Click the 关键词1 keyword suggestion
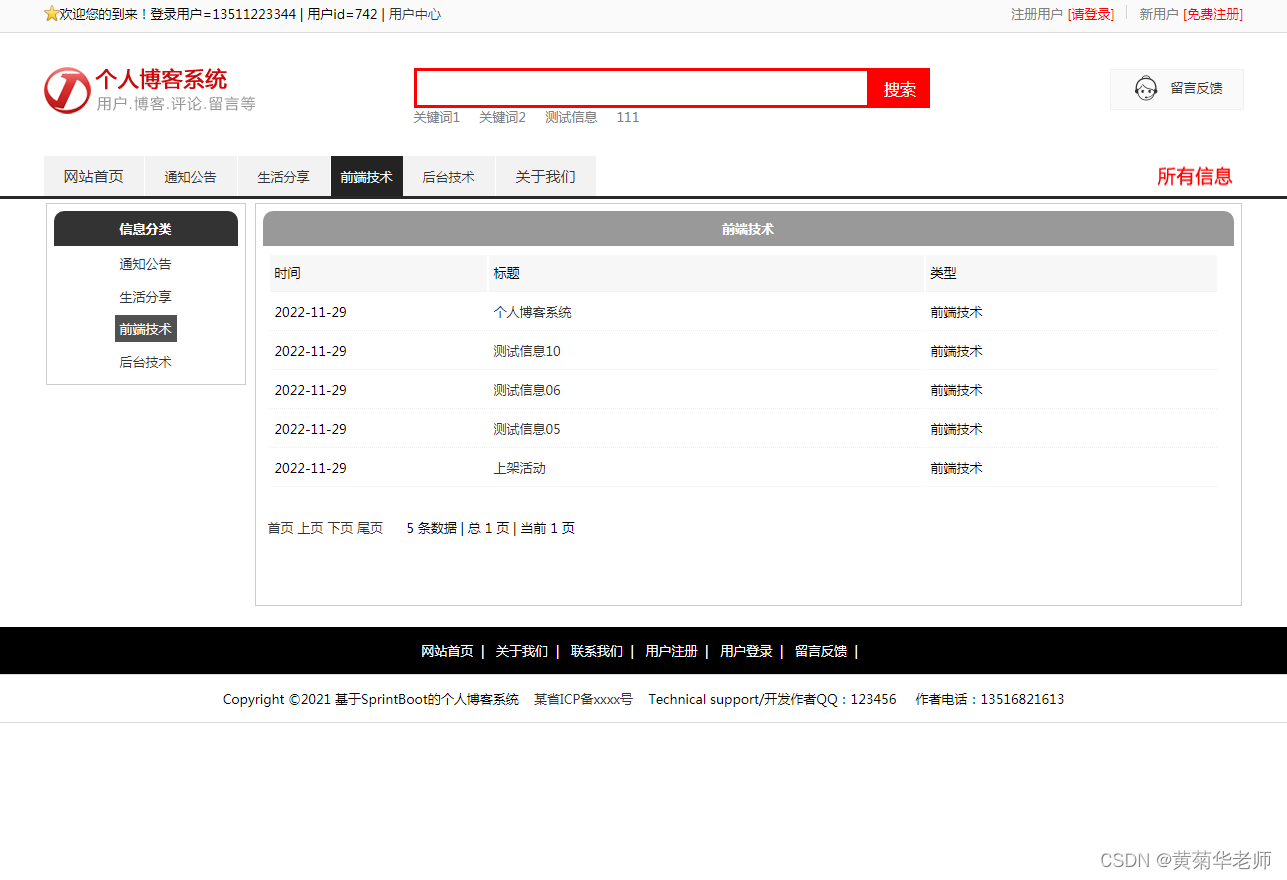This screenshot has width=1287, height=880. 437,117
